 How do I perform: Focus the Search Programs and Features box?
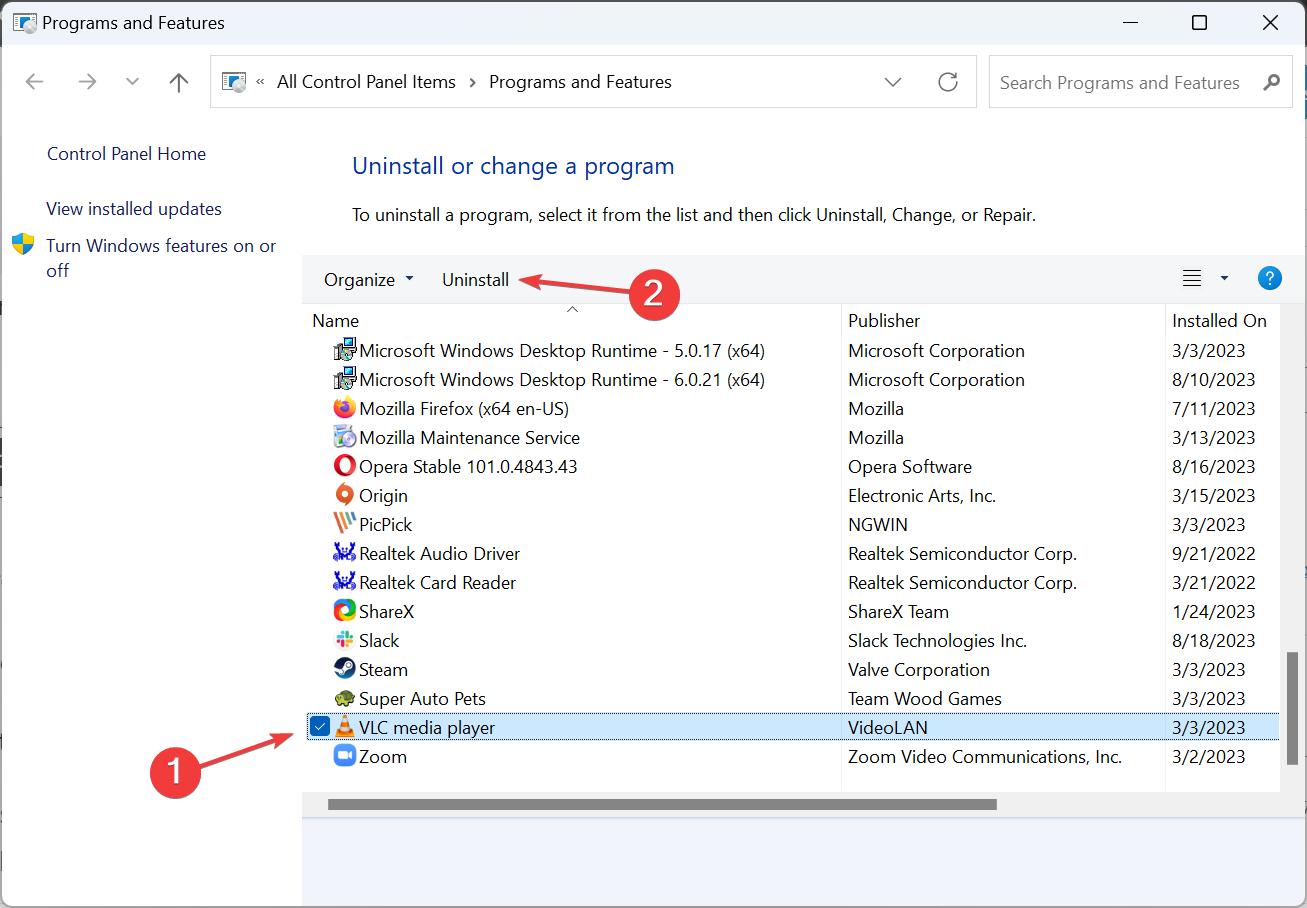[1120, 83]
